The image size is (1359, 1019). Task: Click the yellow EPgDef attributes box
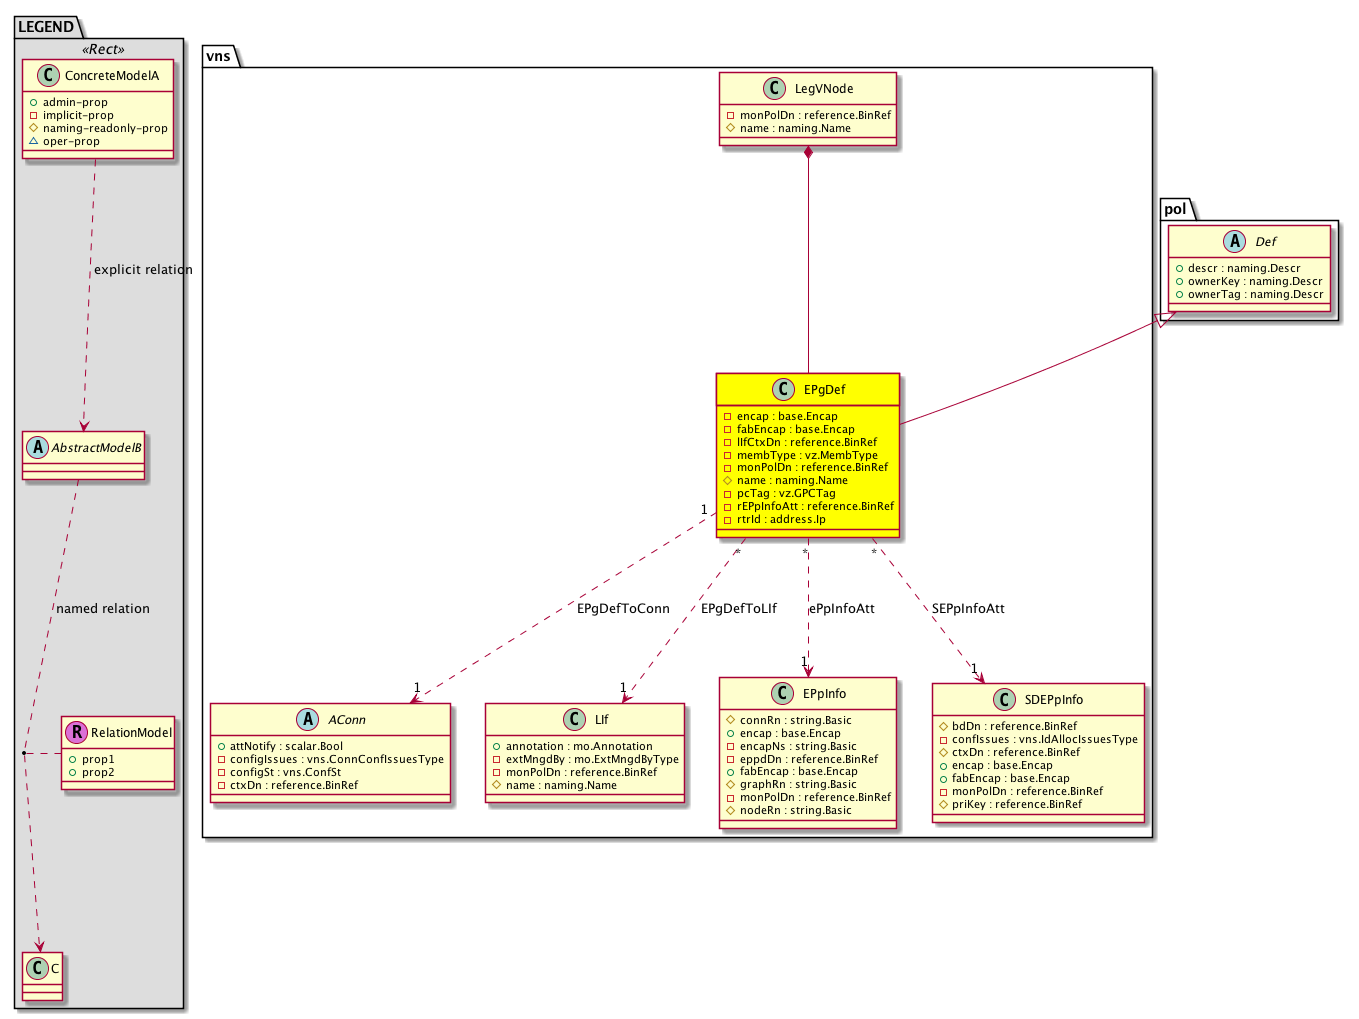pos(808,468)
